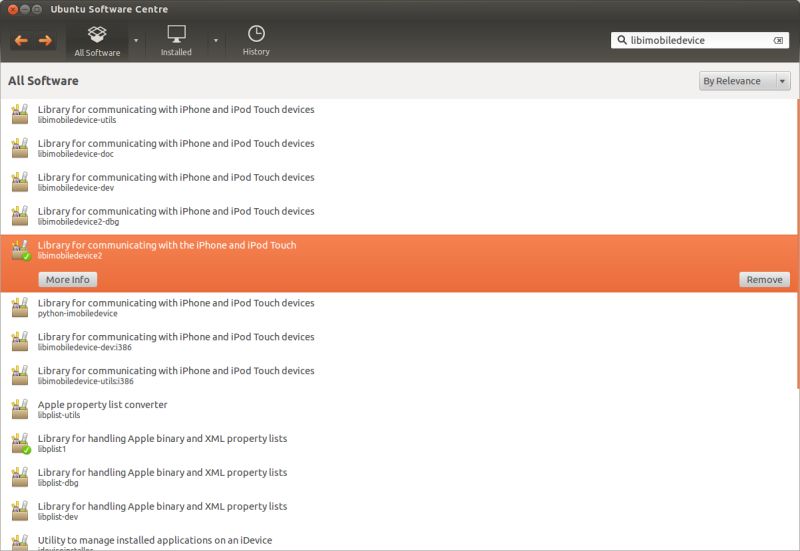The image size is (800, 551).
Task: Select the libimobiledevice-dev:i386 package icon
Action: coord(20,341)
